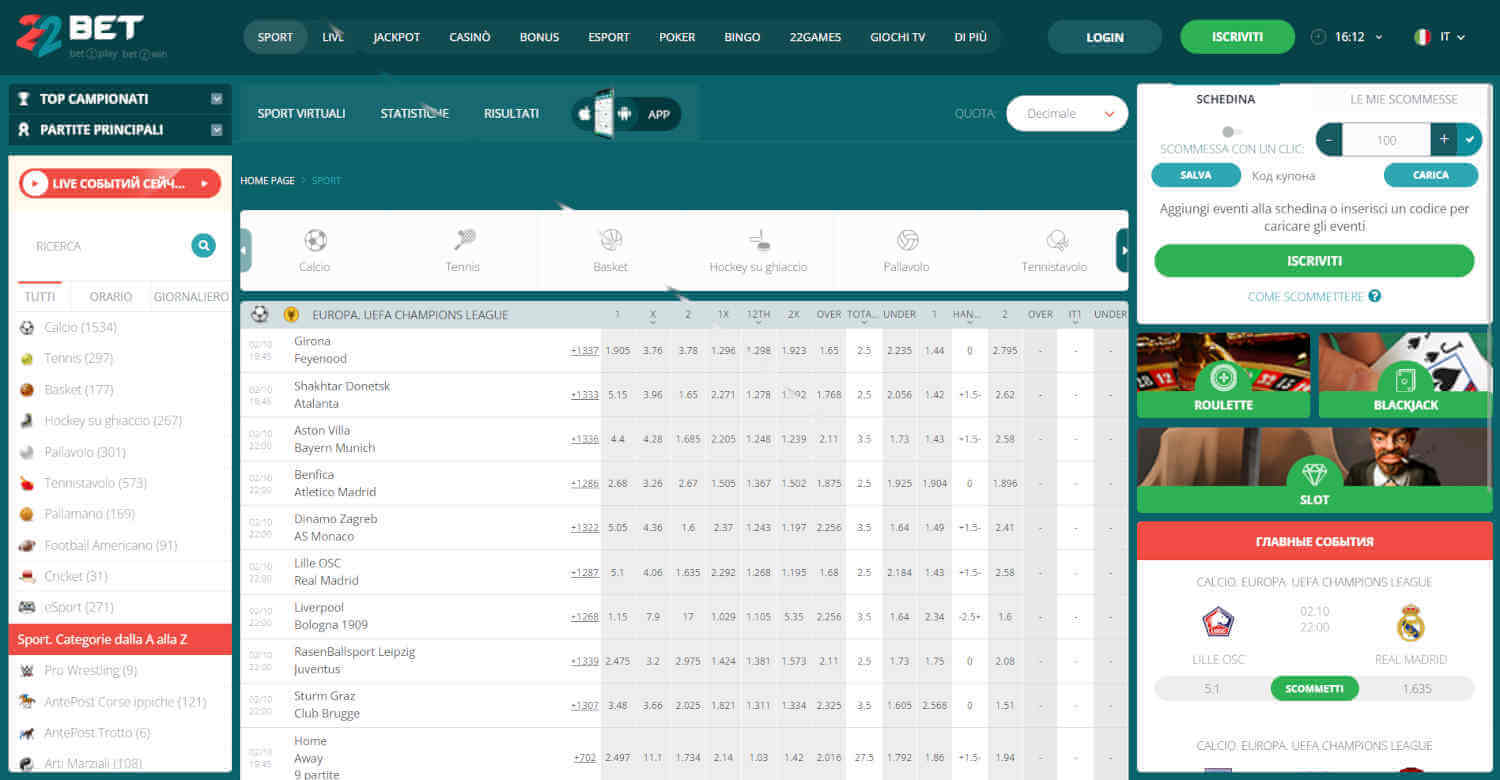Open the Europa UEFA Champions League header
1500x780 pixels.
[410, 315]
